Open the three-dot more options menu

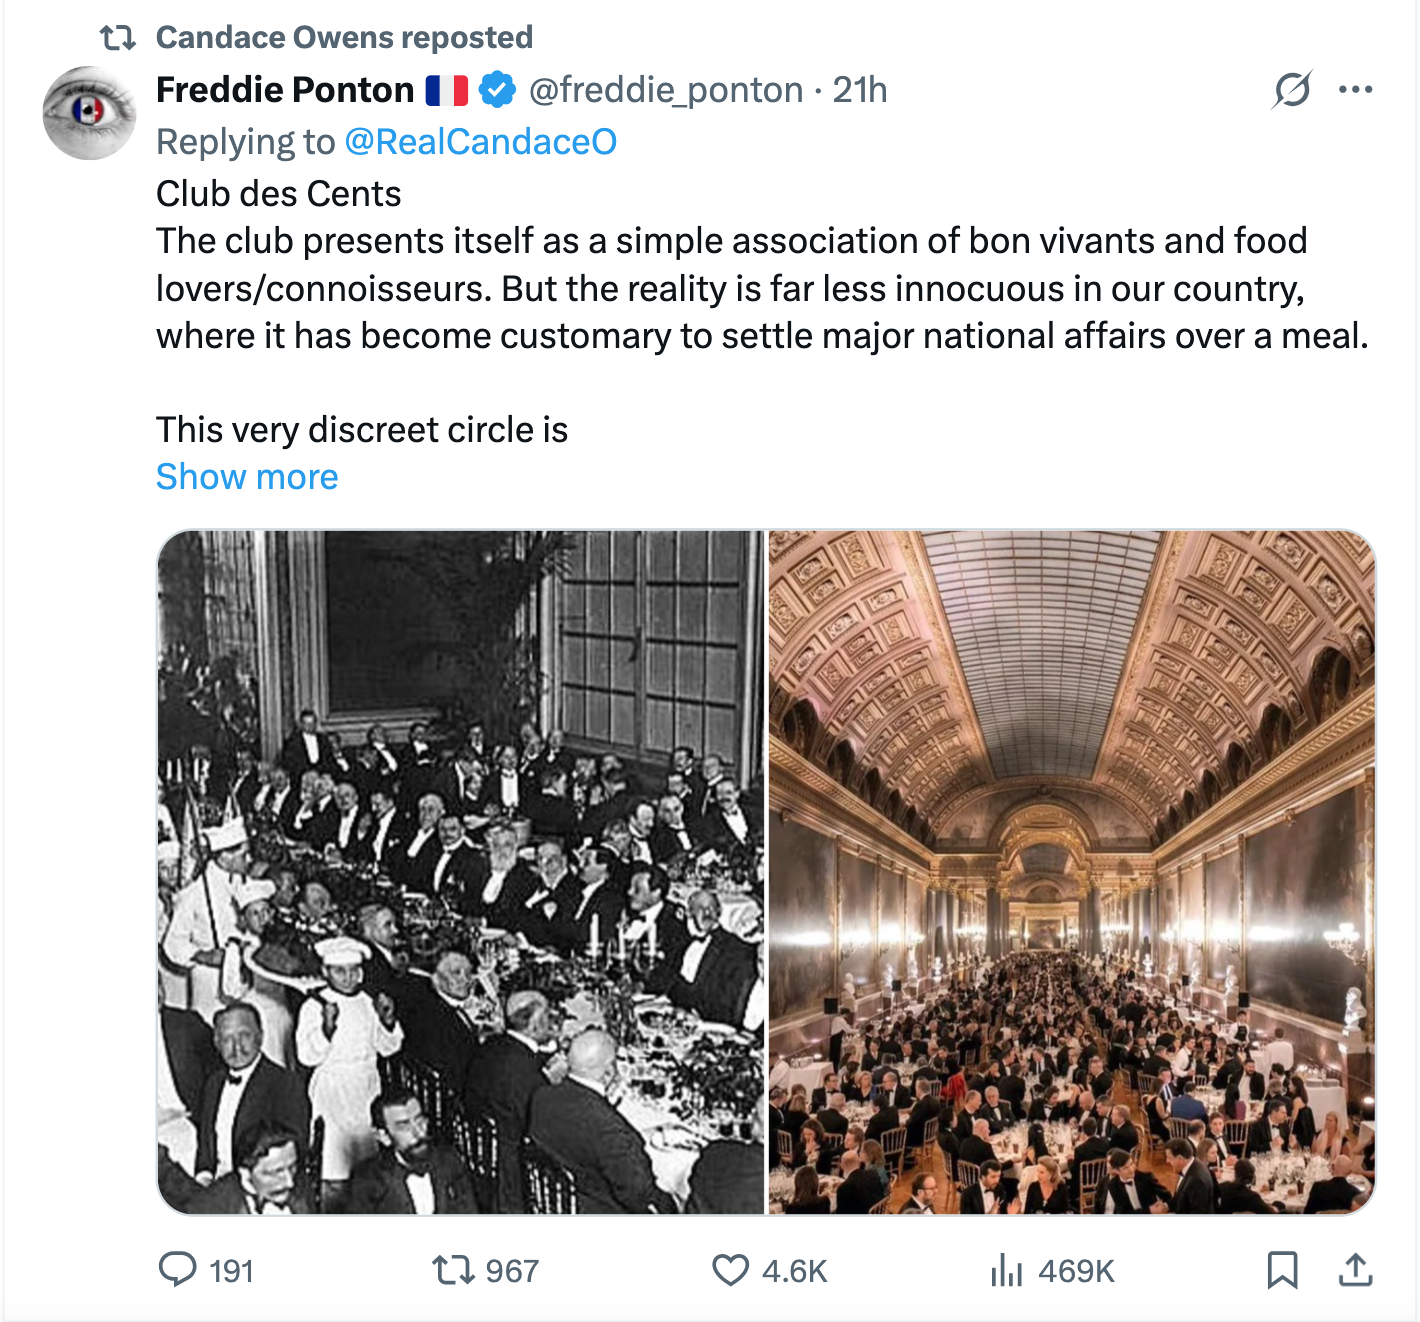point(1355,90)
